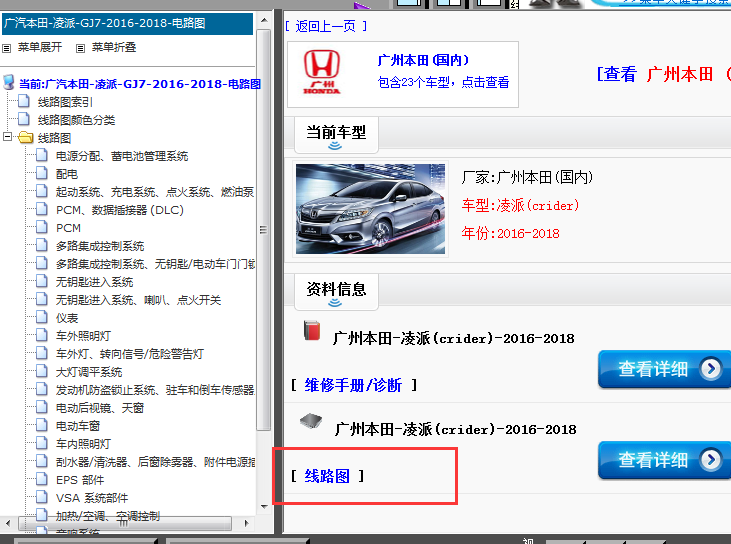This screenshot has width=731, height=544.
Task: Click the tree panel scroll-down arrow
Action: [x=264, y=506]
